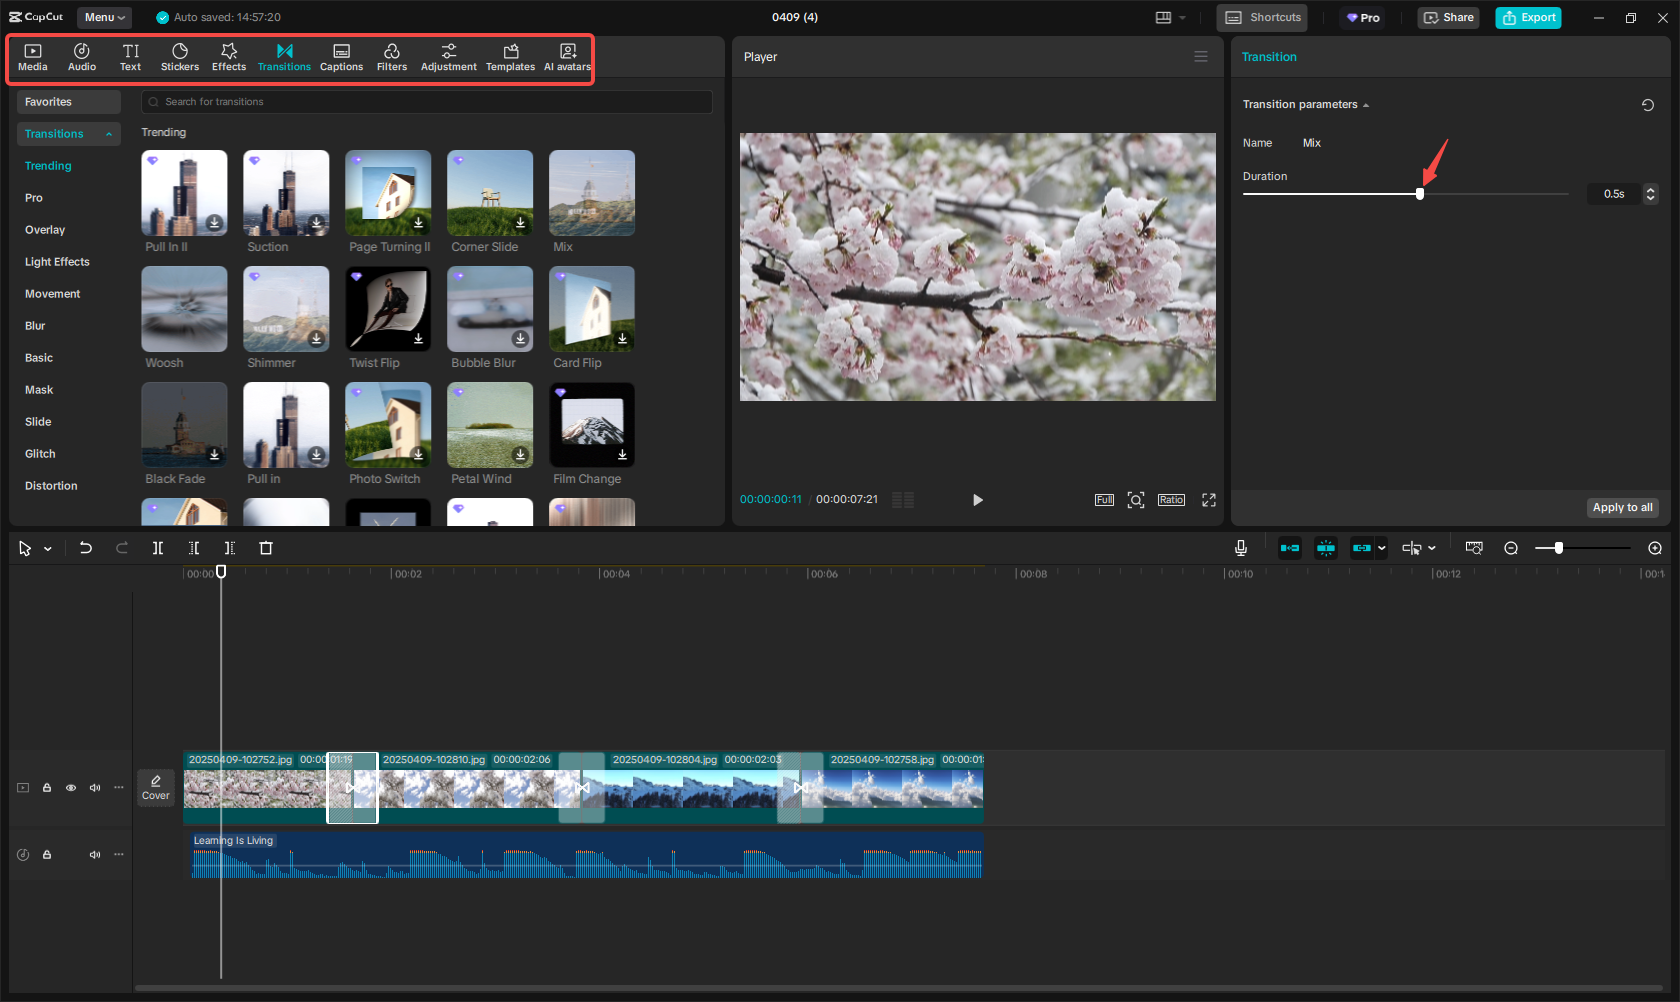
Task: Toggle track lock on the video track
Action: [x=47, y=787]
